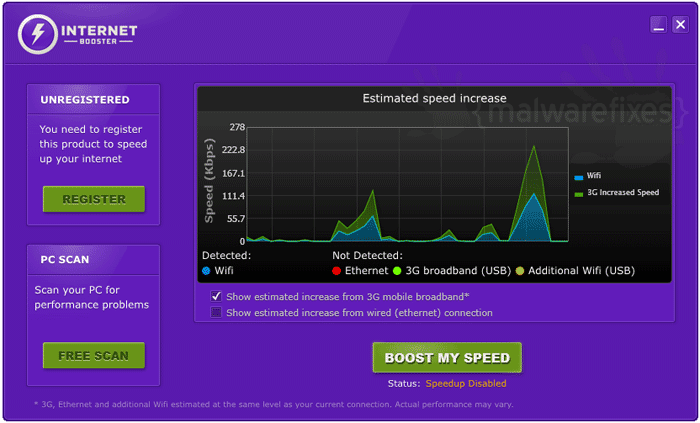Click the INTERNET BOOSTER title text

coord(99,34)
